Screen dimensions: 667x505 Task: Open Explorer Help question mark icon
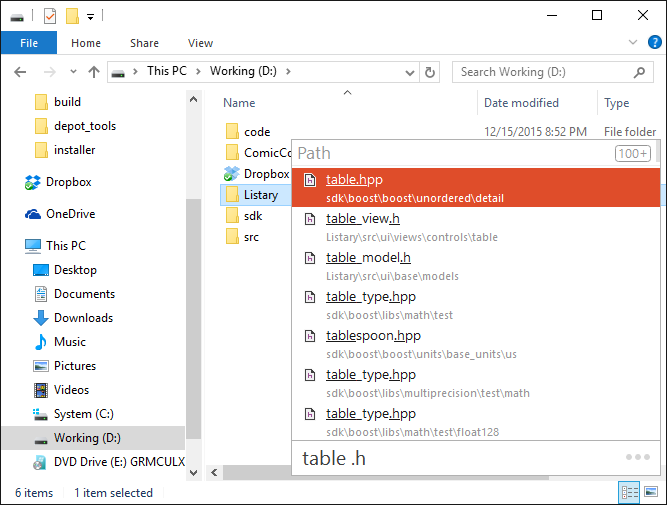[655, 43]
